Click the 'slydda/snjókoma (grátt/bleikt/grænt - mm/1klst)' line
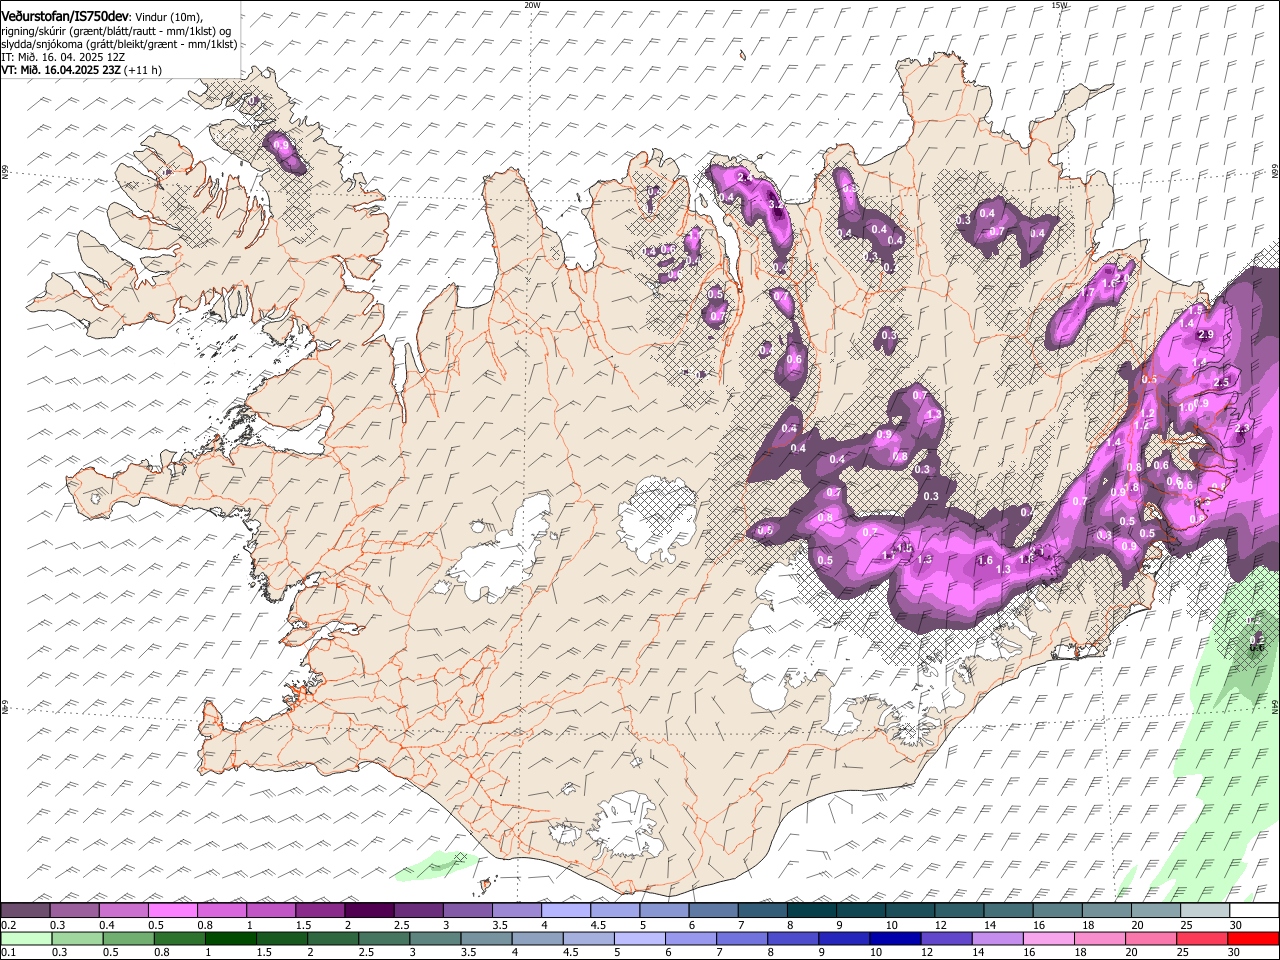The width and height of the screenshot is (1280, 960). 119,44
